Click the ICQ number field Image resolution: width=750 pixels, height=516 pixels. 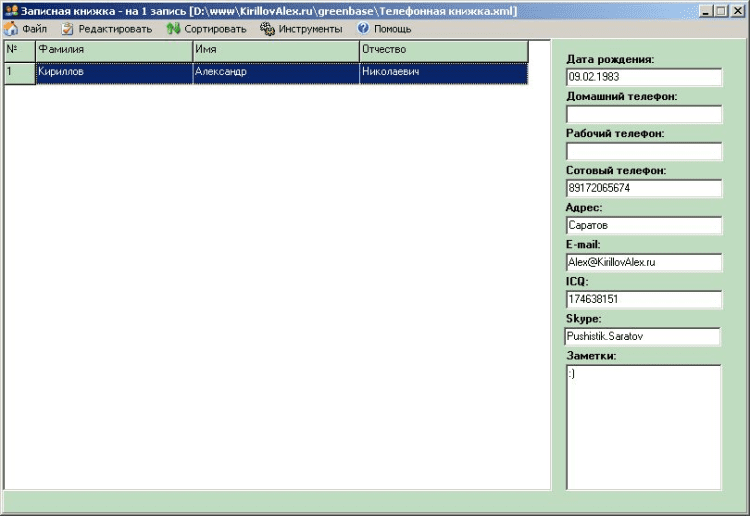click(644, 299)
